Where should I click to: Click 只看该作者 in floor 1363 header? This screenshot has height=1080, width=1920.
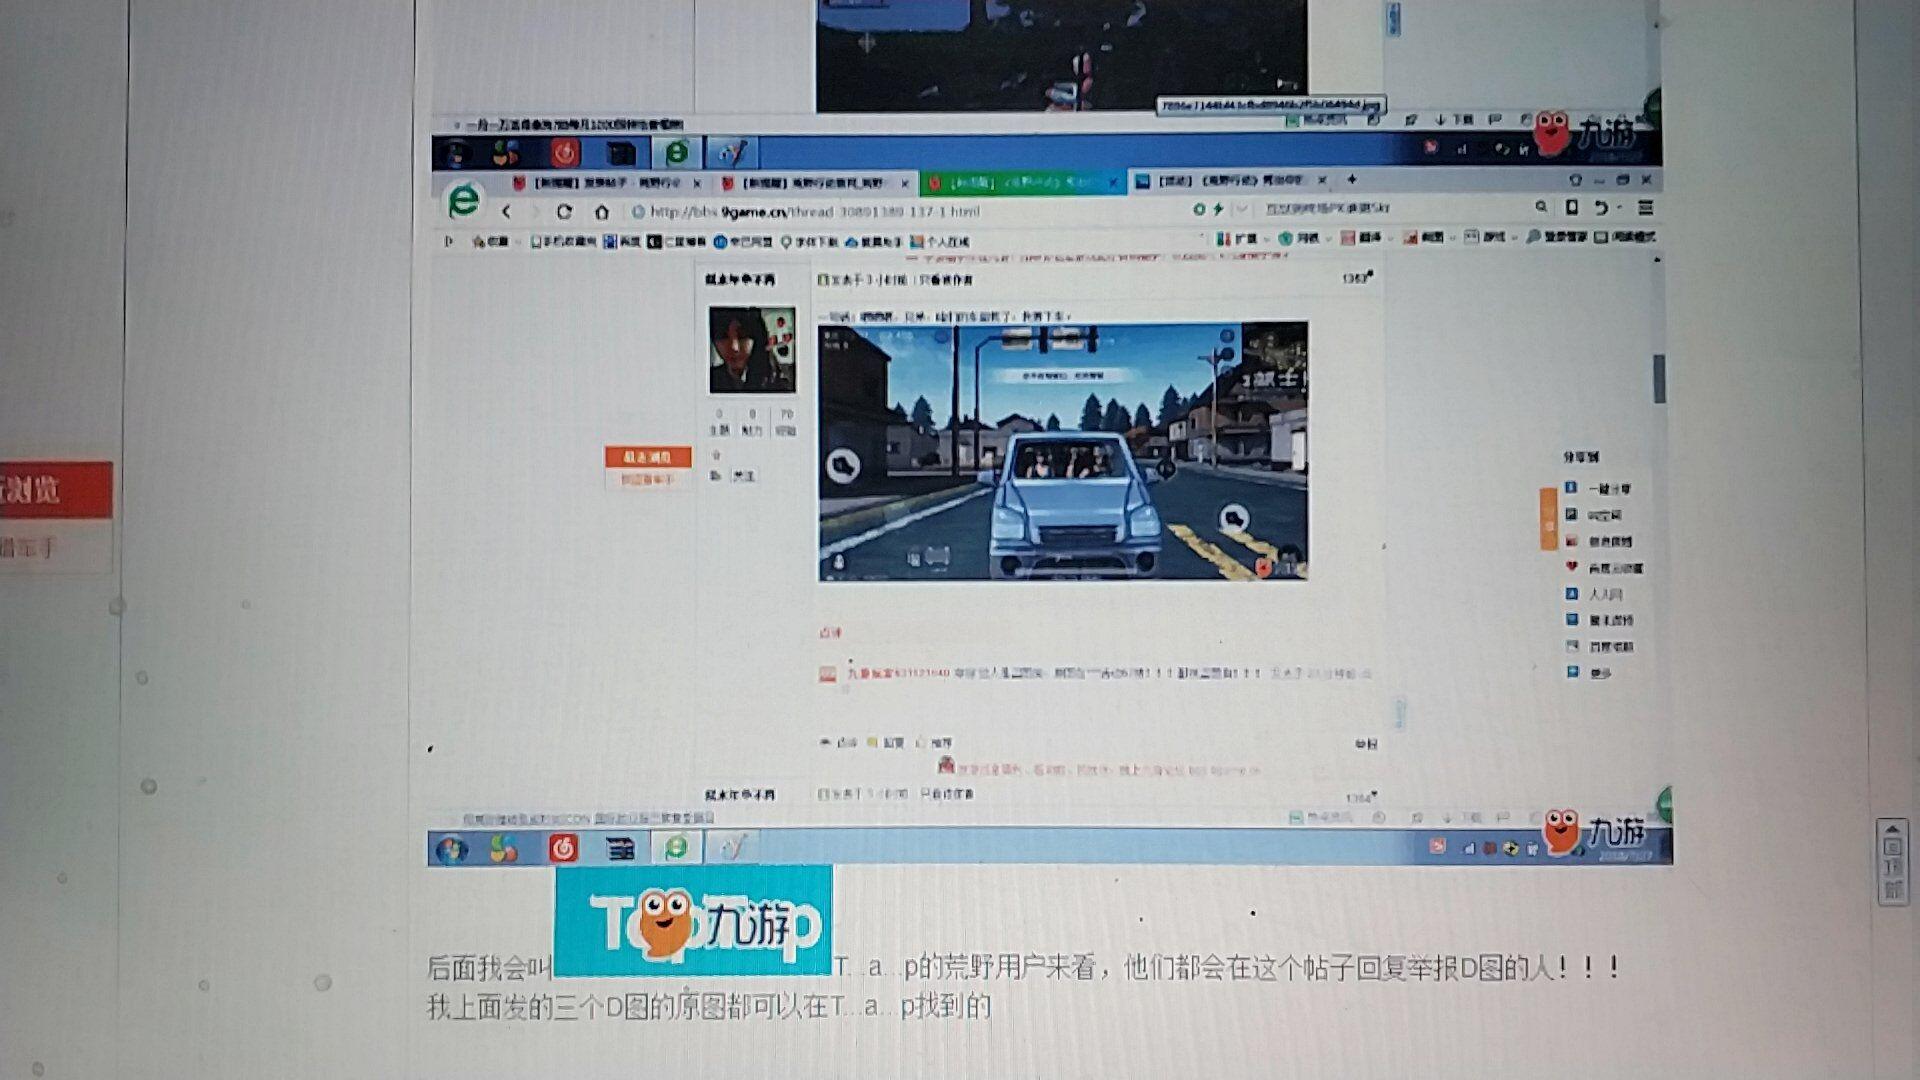click(946, 280)
